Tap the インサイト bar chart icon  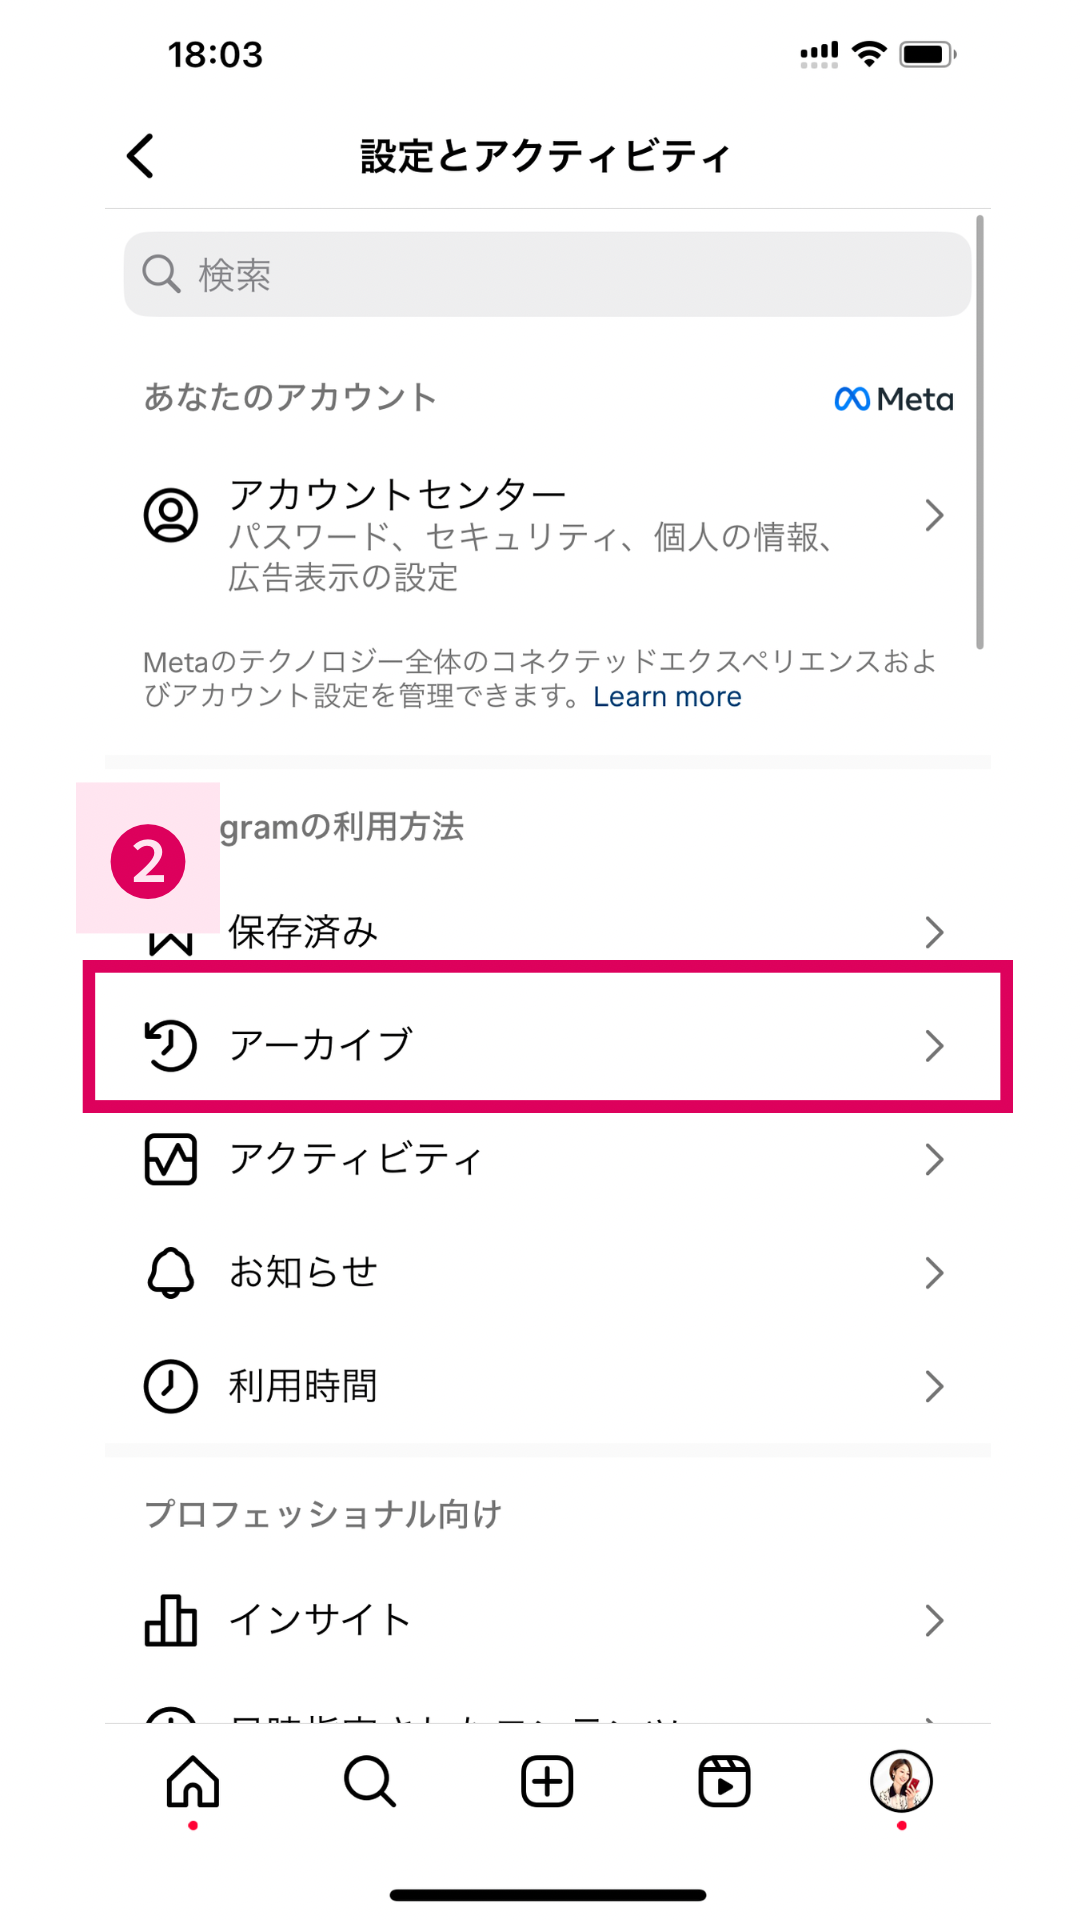point(171,1620)
